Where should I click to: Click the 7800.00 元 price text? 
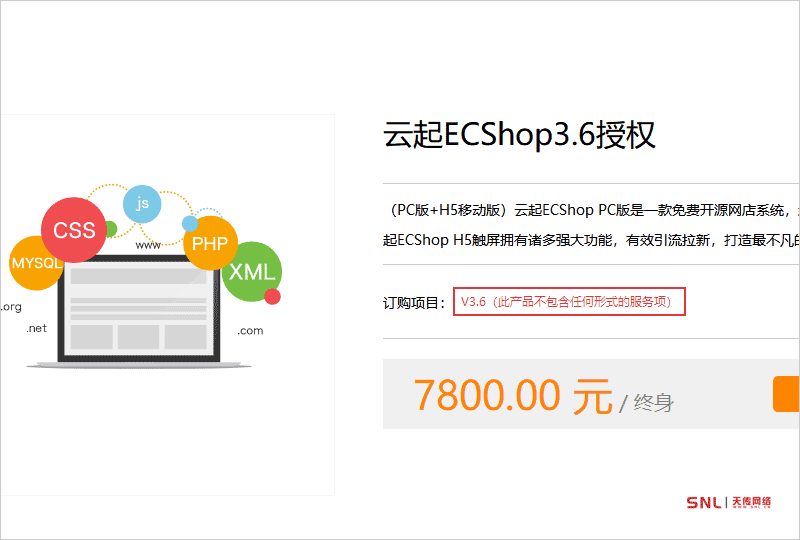(x=513, y=395)
